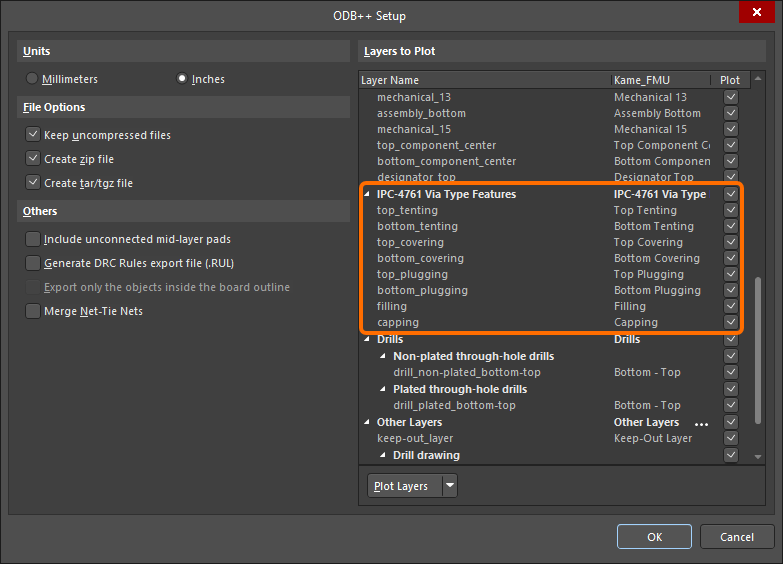783x564 pixels.
Task: Click the Plot column header
Action: 730,80
